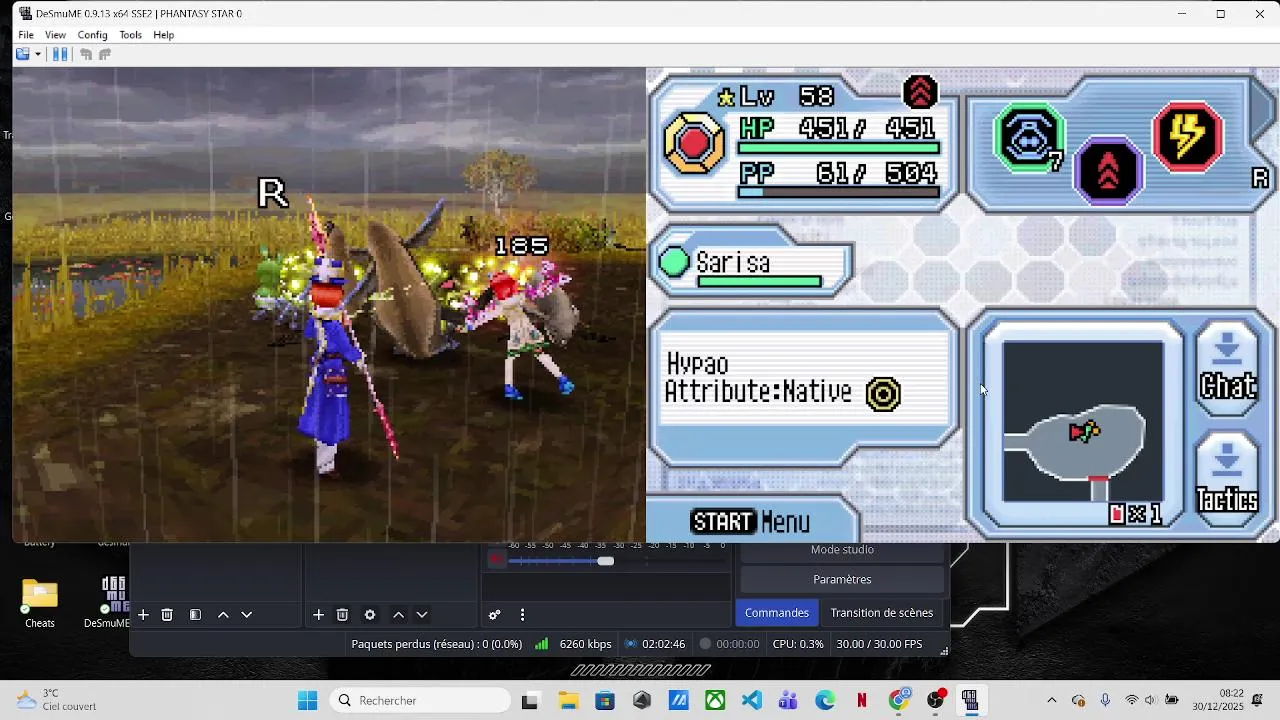The height and width of the screenshot is (720, 1280).
Task: Switch to the OBS Commandes tab
Action: point(777,613)
